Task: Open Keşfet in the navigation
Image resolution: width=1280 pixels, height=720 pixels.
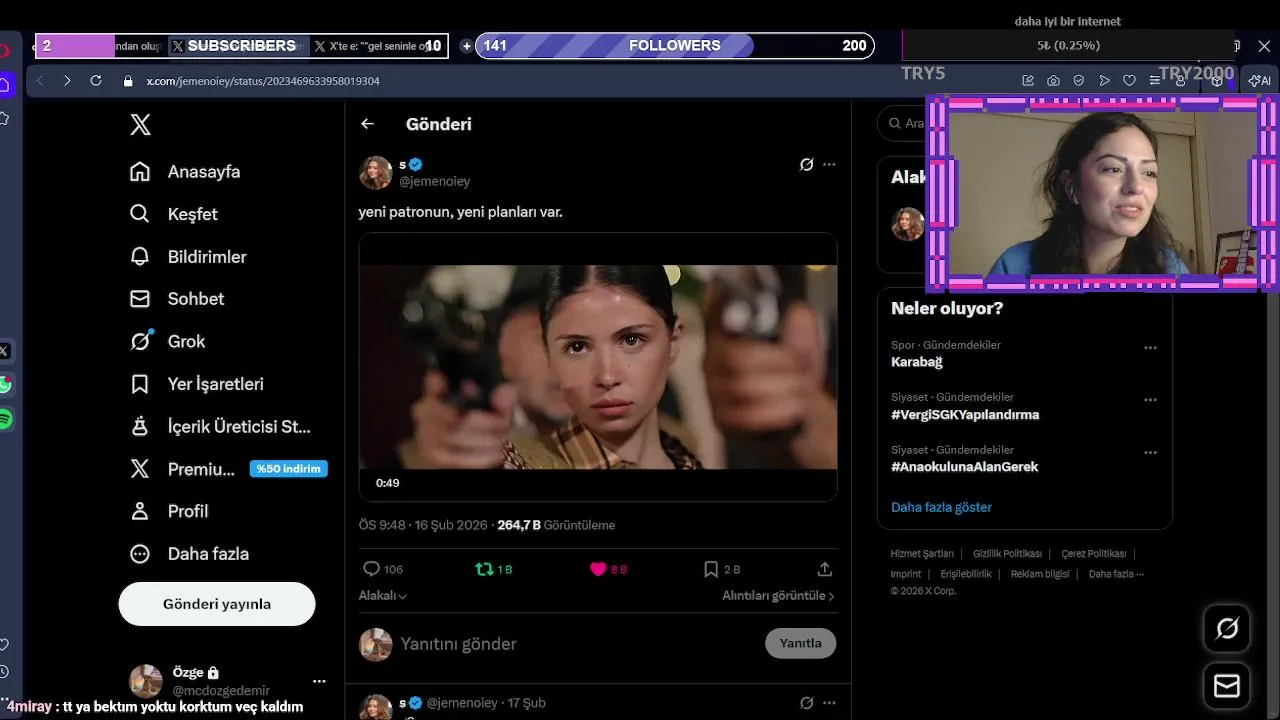Action: coord(174,214)
